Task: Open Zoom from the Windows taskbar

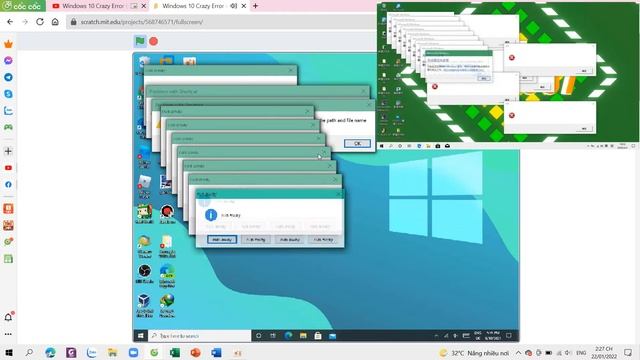Action: (133, 352)
